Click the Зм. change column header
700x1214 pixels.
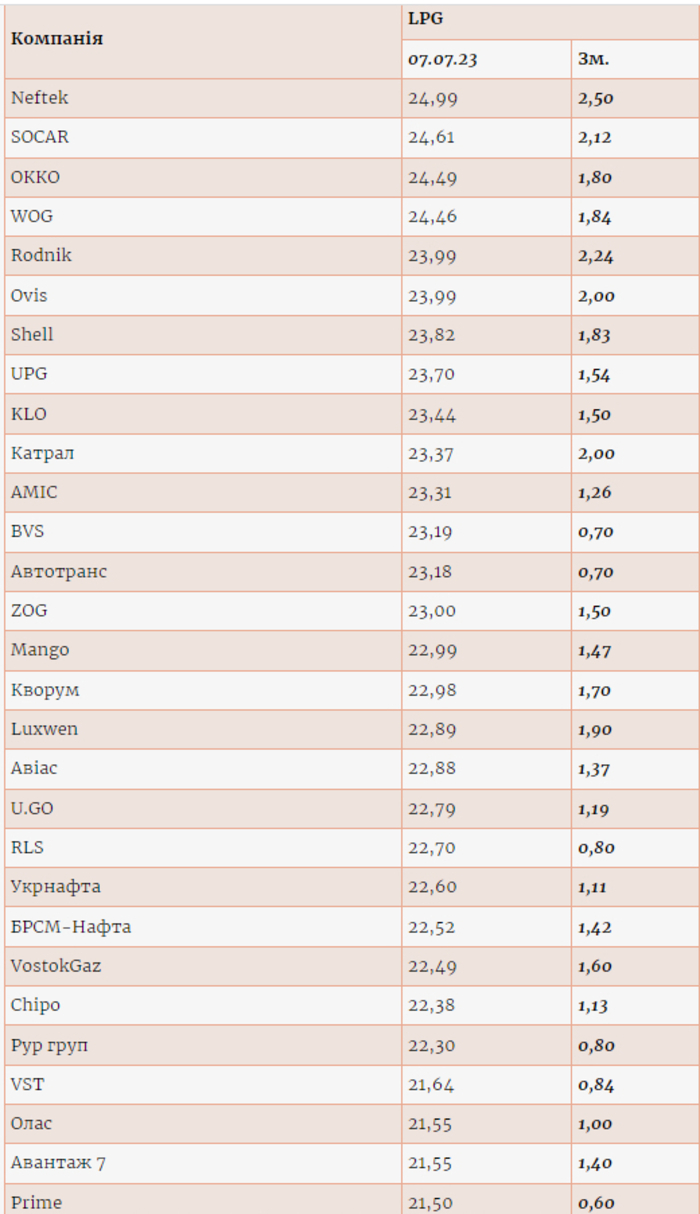pos(593,60)
